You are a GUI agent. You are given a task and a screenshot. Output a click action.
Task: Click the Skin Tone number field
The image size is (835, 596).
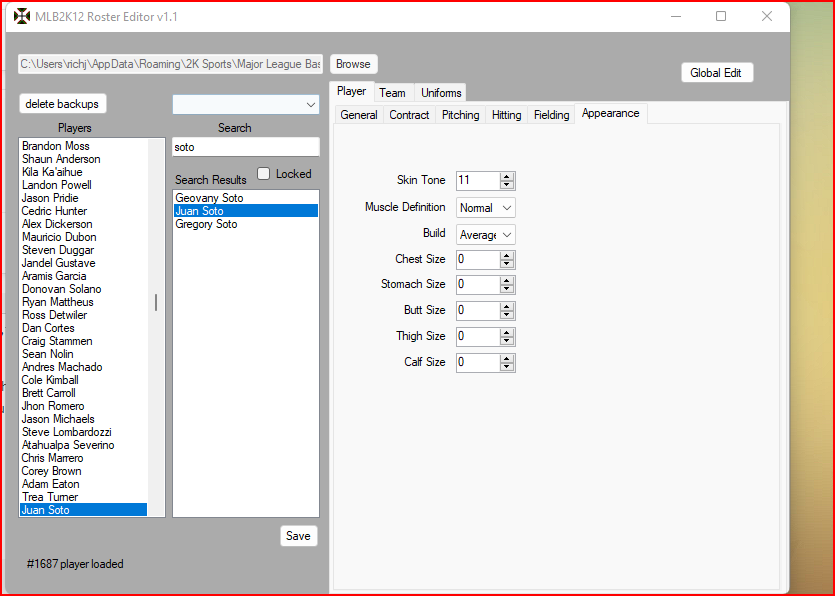(x=479, y=181)
